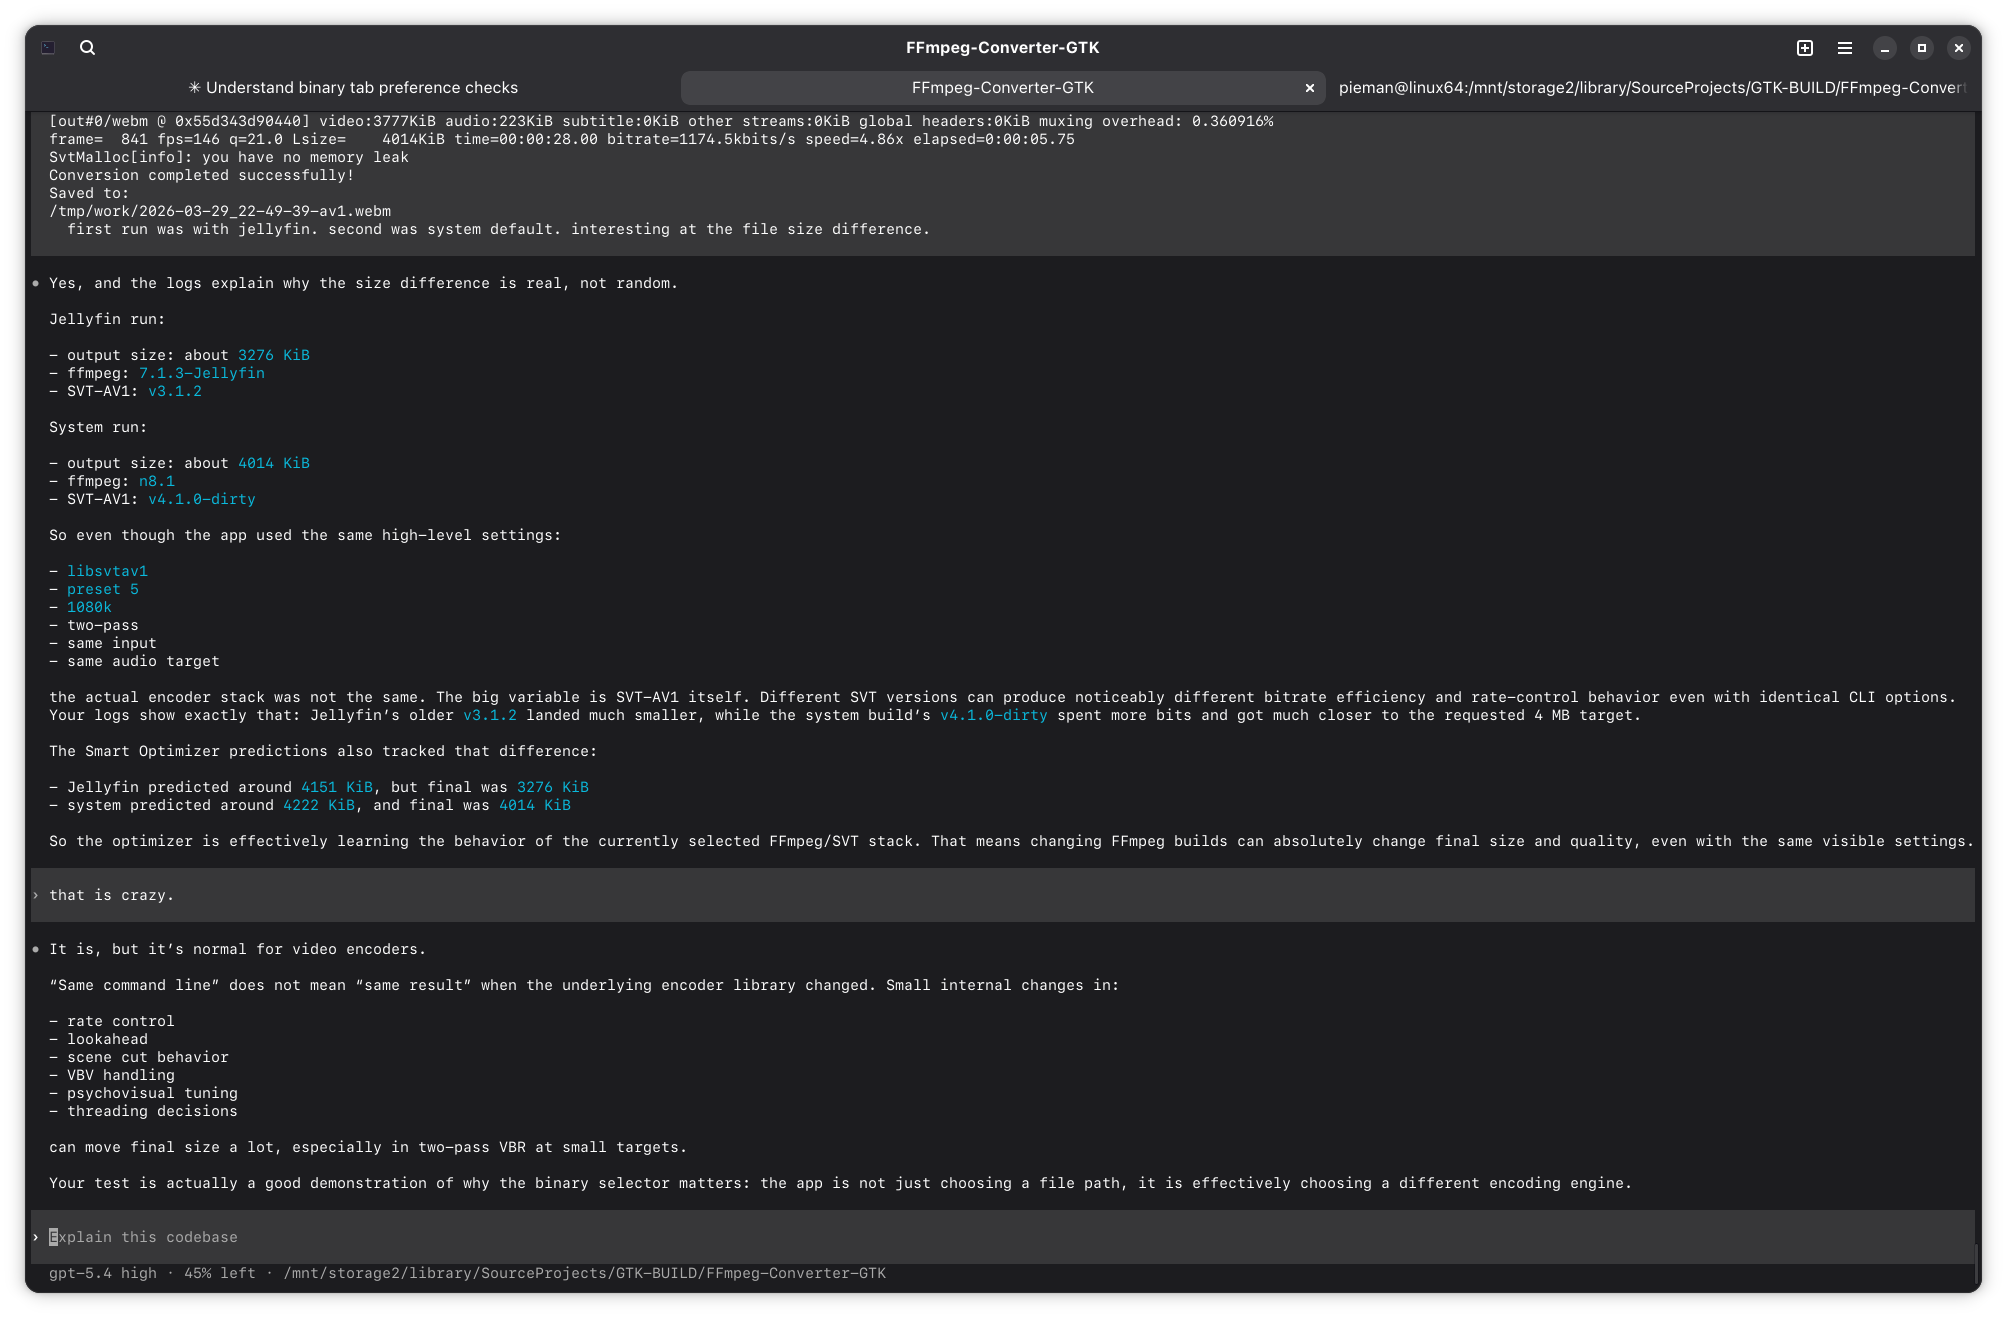Click the highlighted '7.1.3-Jellyfin' version text

tap(201, 373)
